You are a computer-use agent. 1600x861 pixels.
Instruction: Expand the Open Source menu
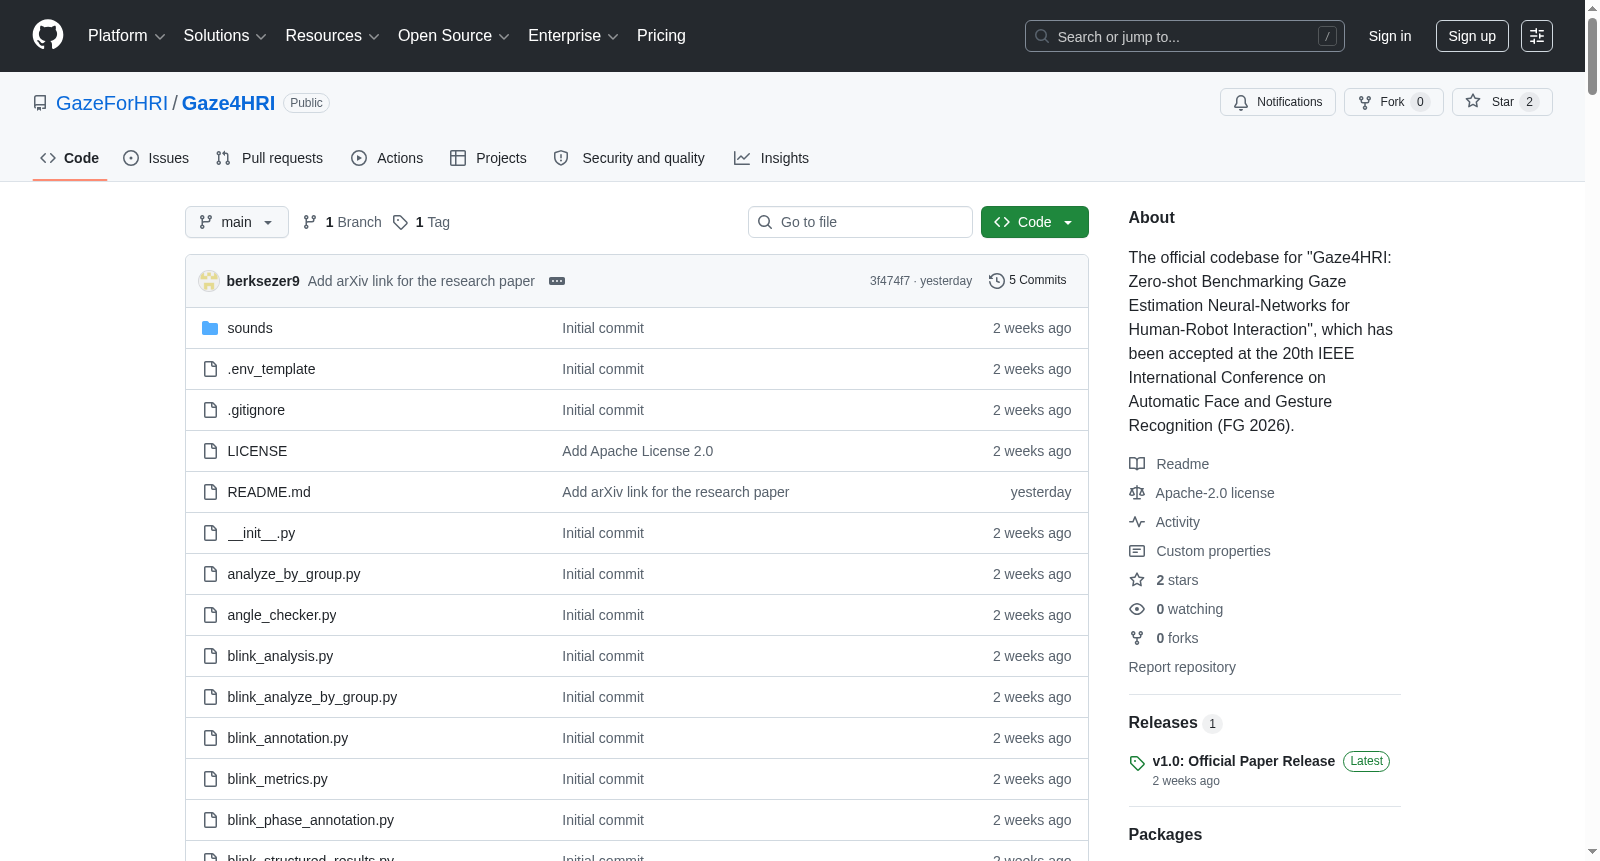(454, 36)
